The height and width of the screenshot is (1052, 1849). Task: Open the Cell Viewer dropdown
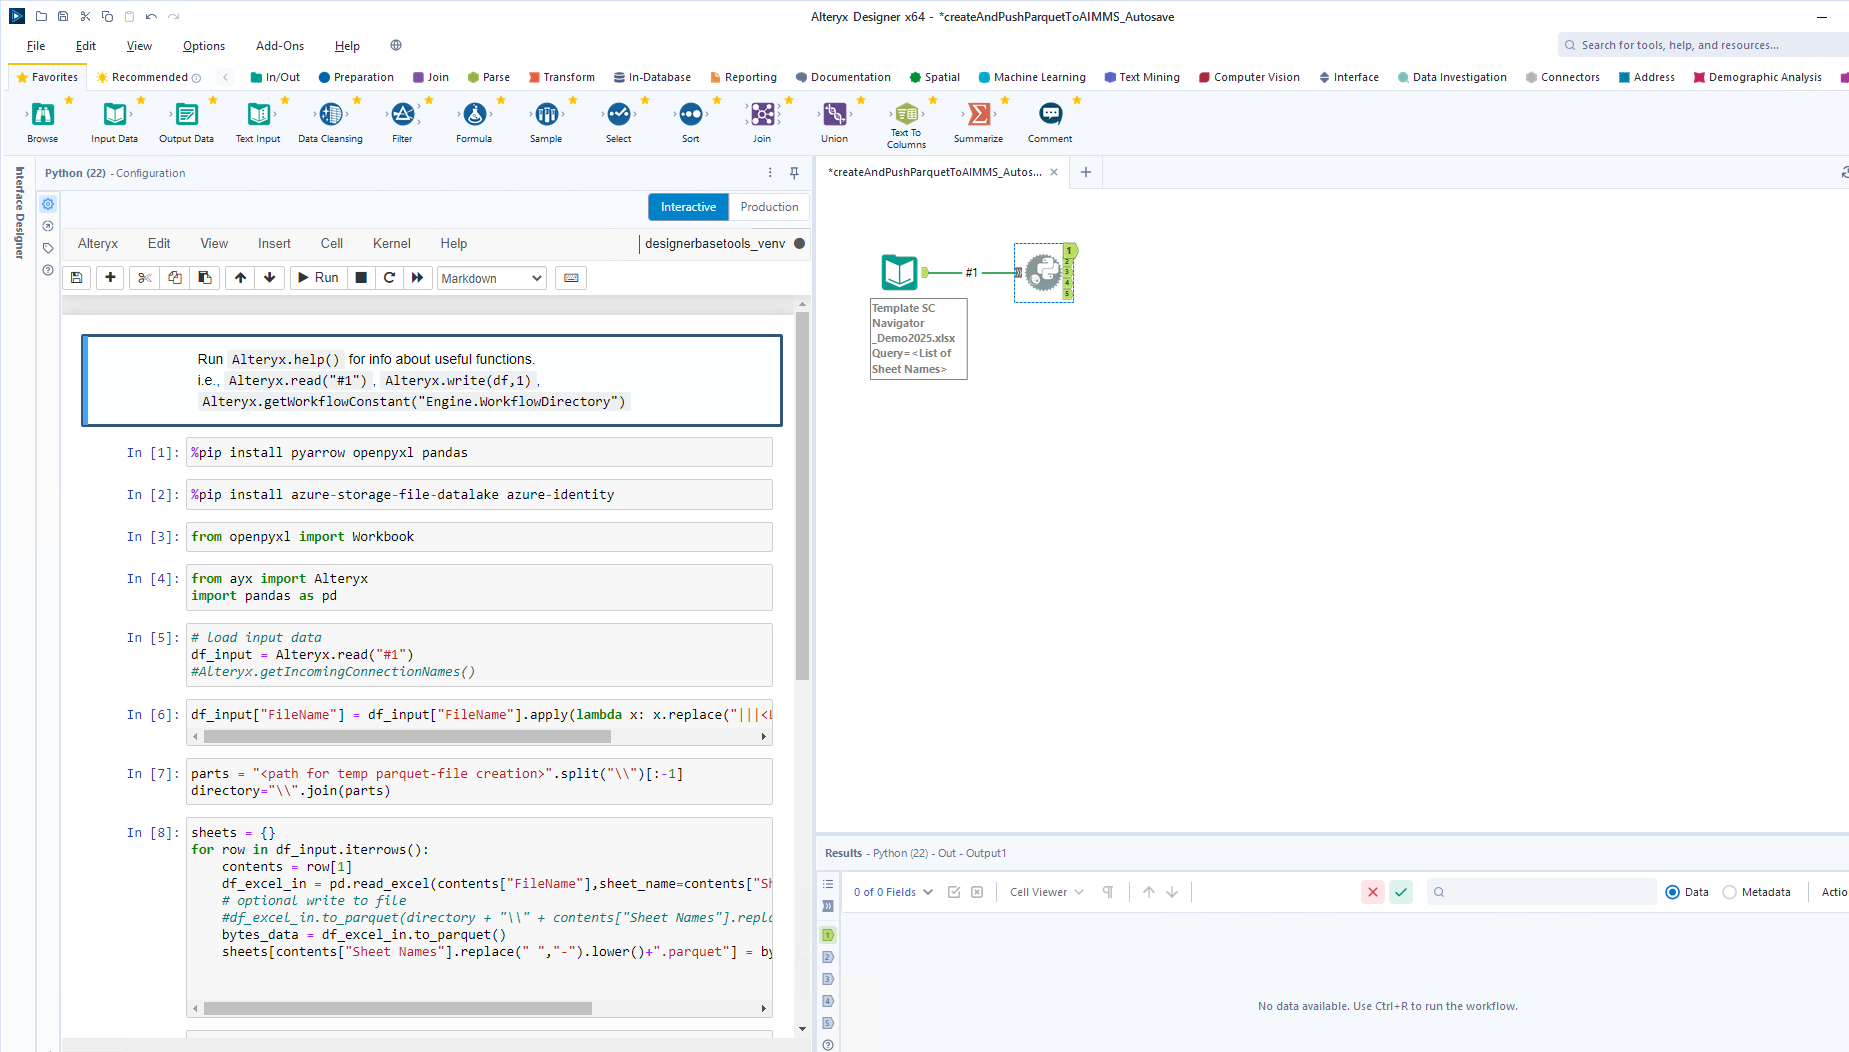pos(1046,892)
